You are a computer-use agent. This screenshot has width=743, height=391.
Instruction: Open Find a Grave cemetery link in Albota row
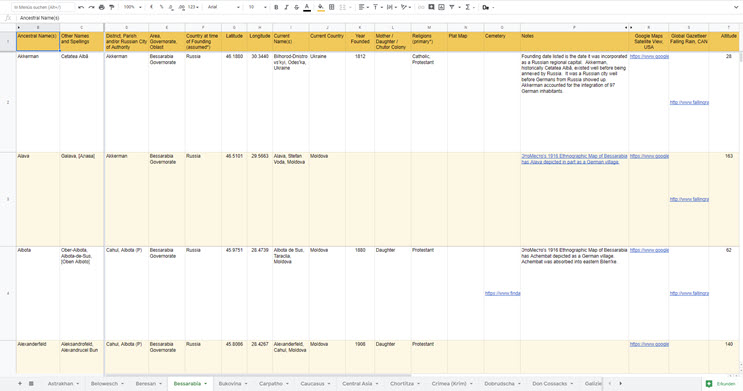tap(502, 293)
